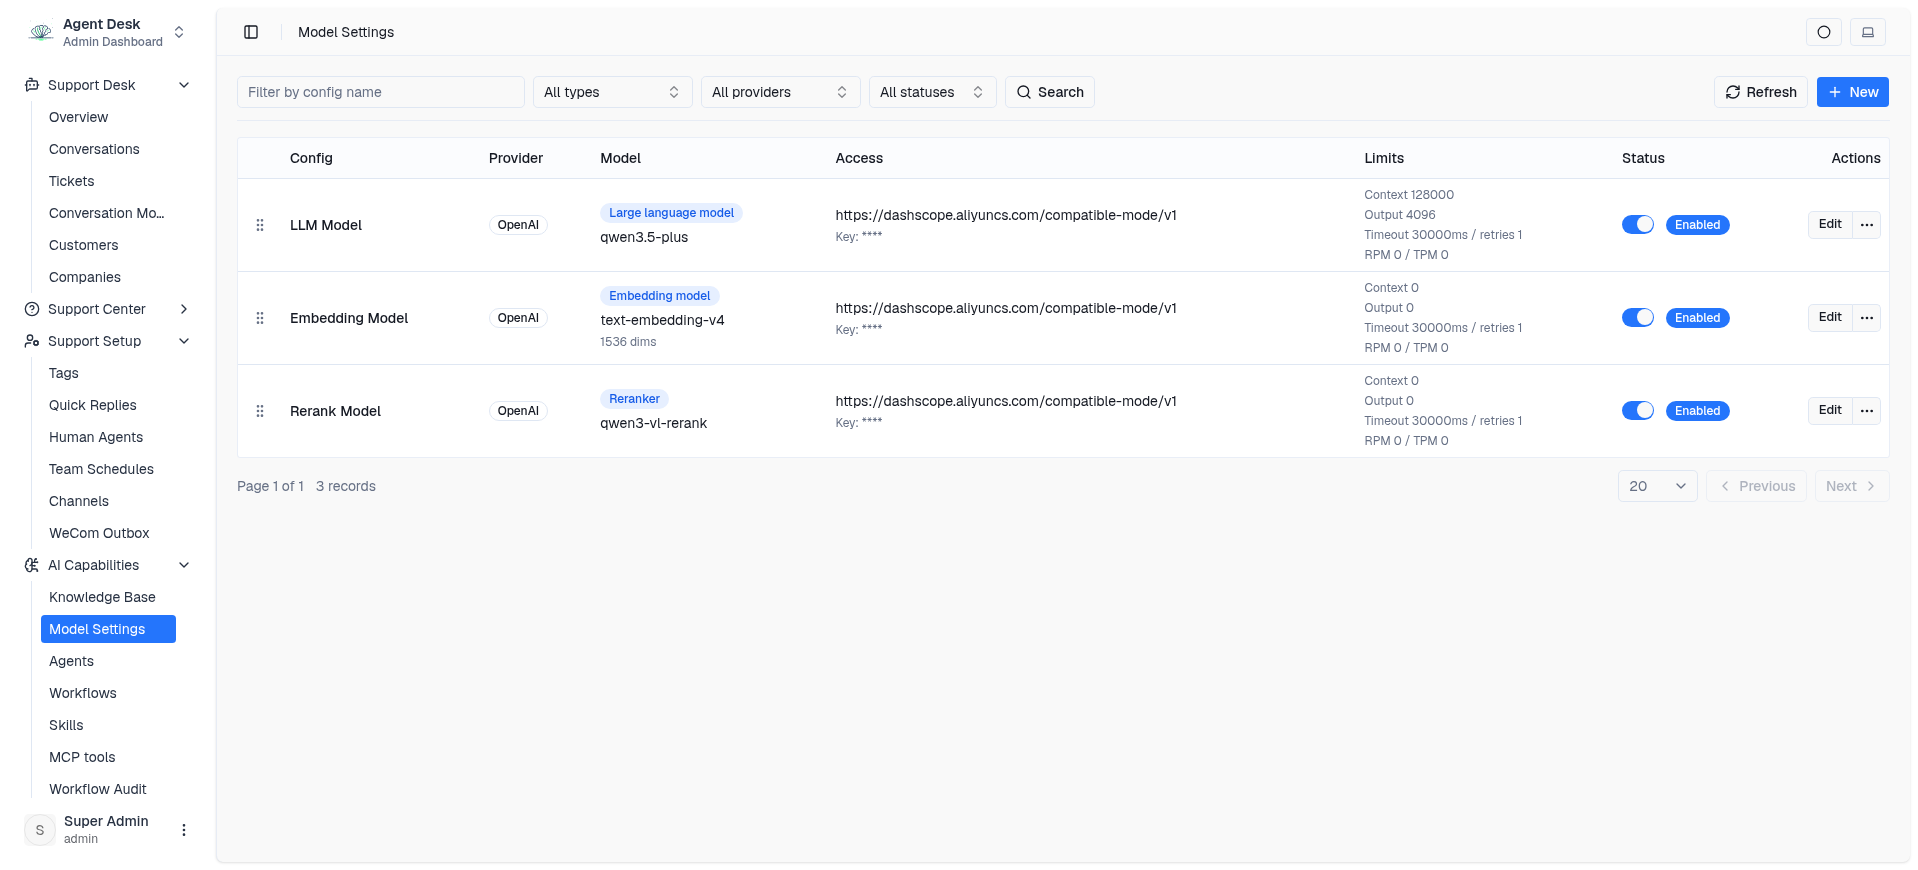Open the Agent Desk workspace switcher
The height and width of the screenshot is (870, 1918).
tap(179, 32)
